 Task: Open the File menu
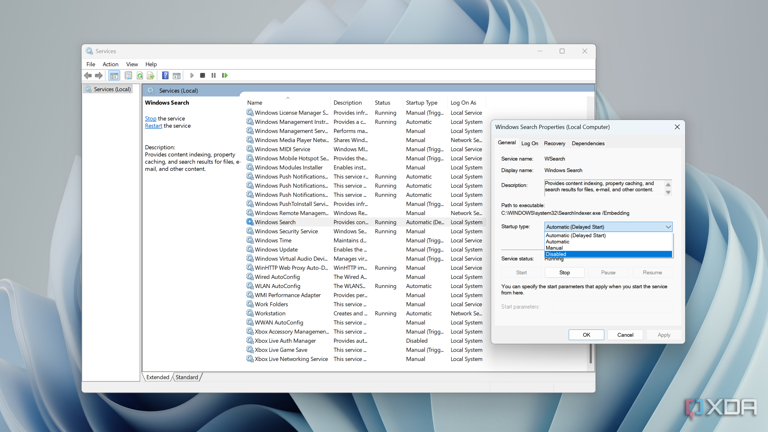tap(91, 64)
